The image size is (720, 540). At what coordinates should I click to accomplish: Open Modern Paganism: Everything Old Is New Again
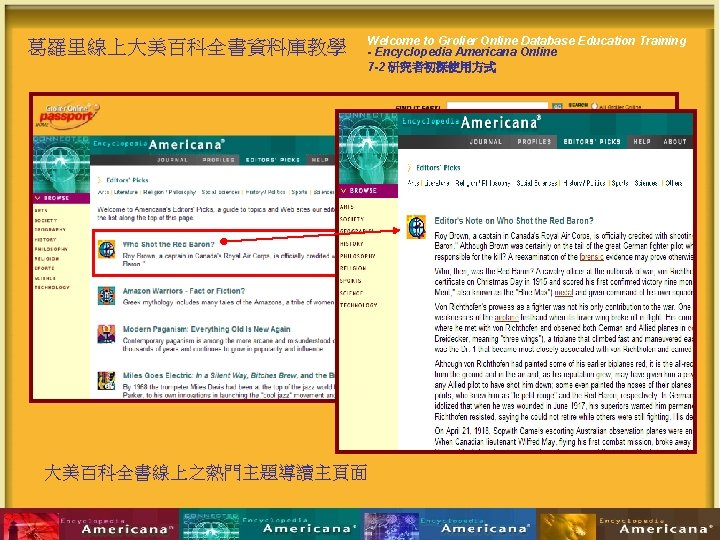[x=207, y=329]
